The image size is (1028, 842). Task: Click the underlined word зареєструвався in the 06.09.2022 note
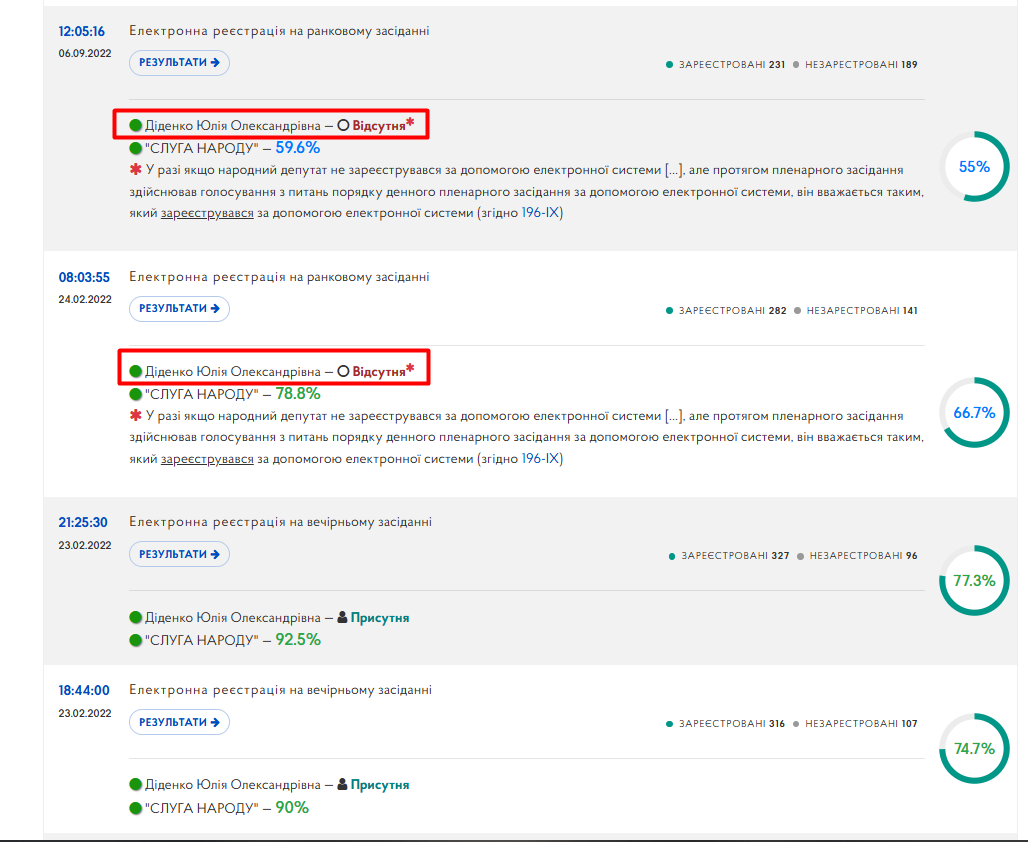(207, 214)
